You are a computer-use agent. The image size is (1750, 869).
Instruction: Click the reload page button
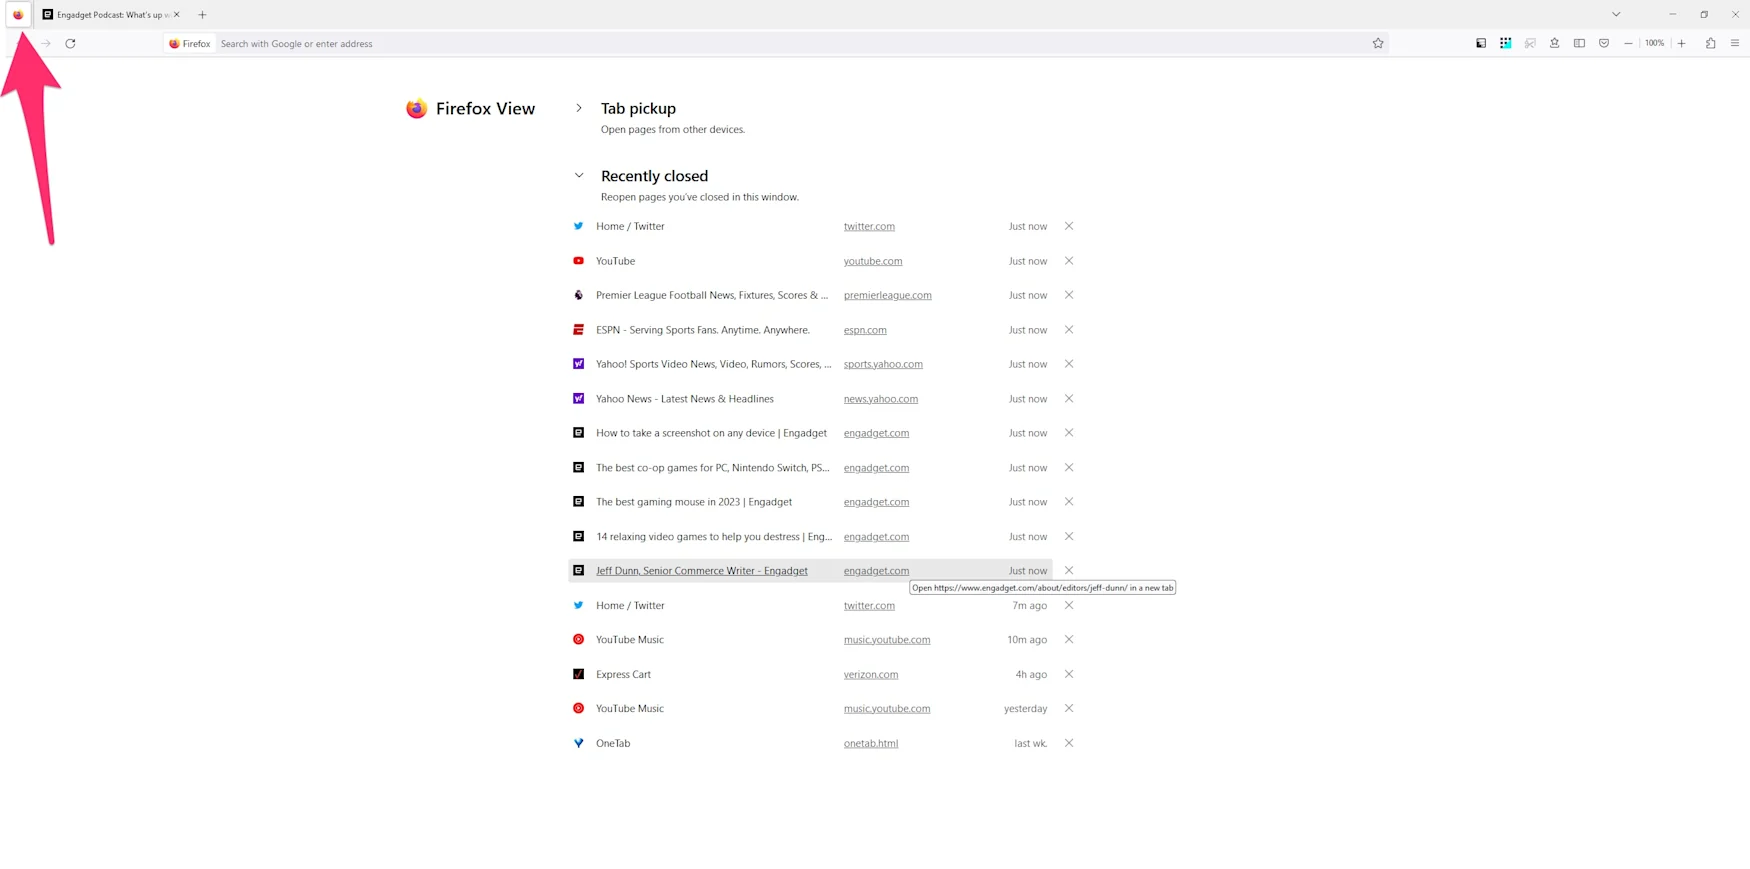70,44
